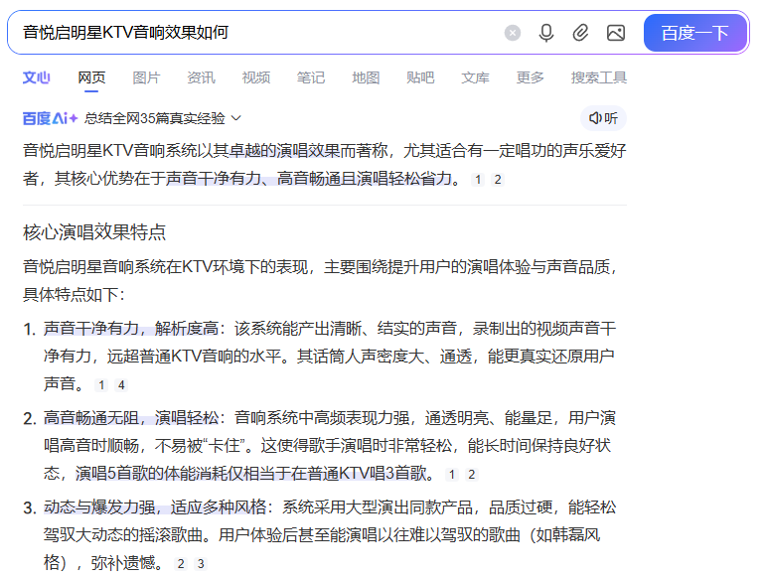This screenshot has height=587, width=757.
Task: Open the 更多 tab menu
Action: point(530,77)
